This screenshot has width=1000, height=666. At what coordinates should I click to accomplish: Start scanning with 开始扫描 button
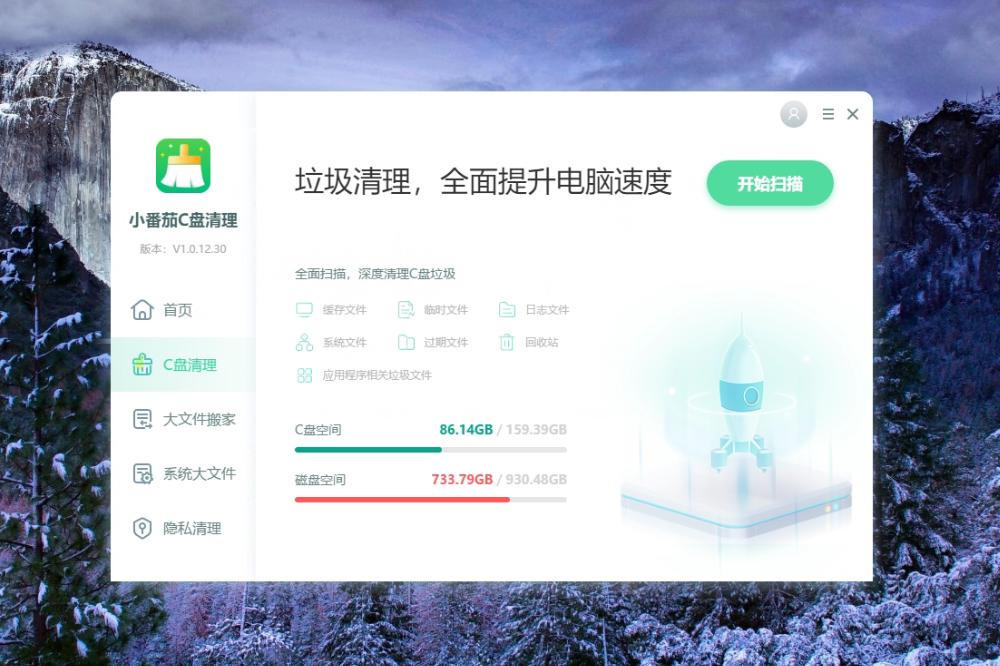pos(770,184)
